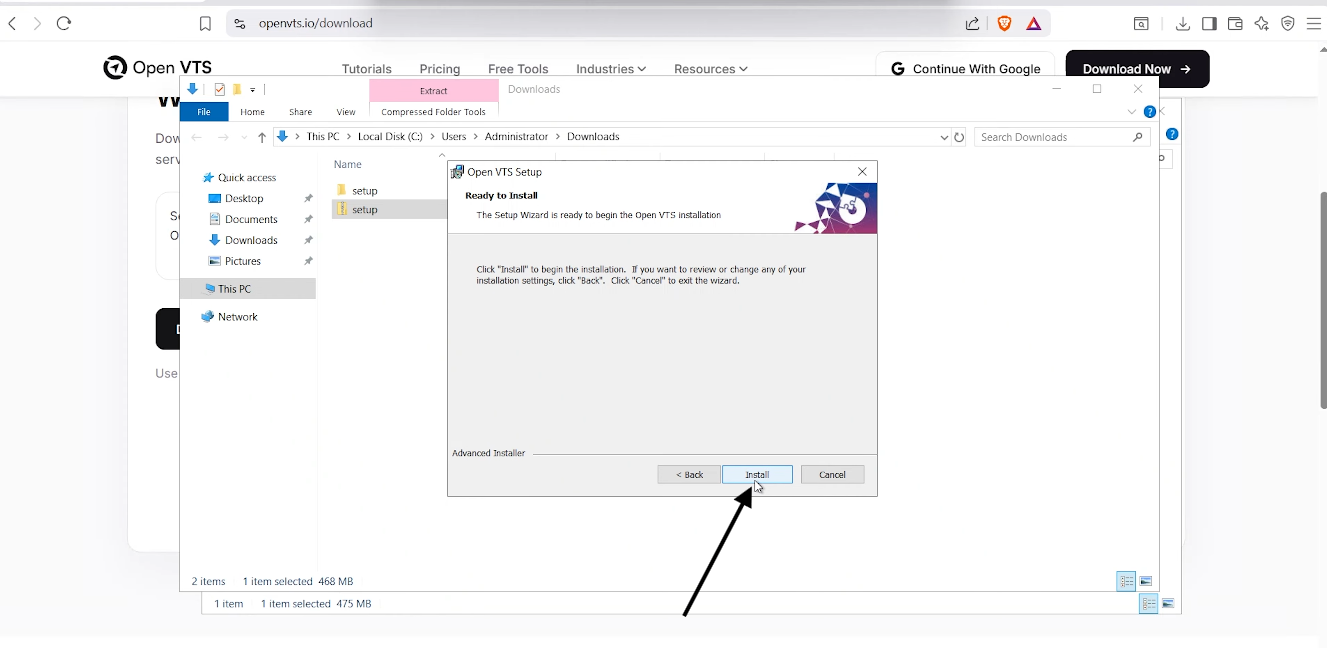Open the Brave Wallet icon
1327x648 pixels.
point(1235,23)
